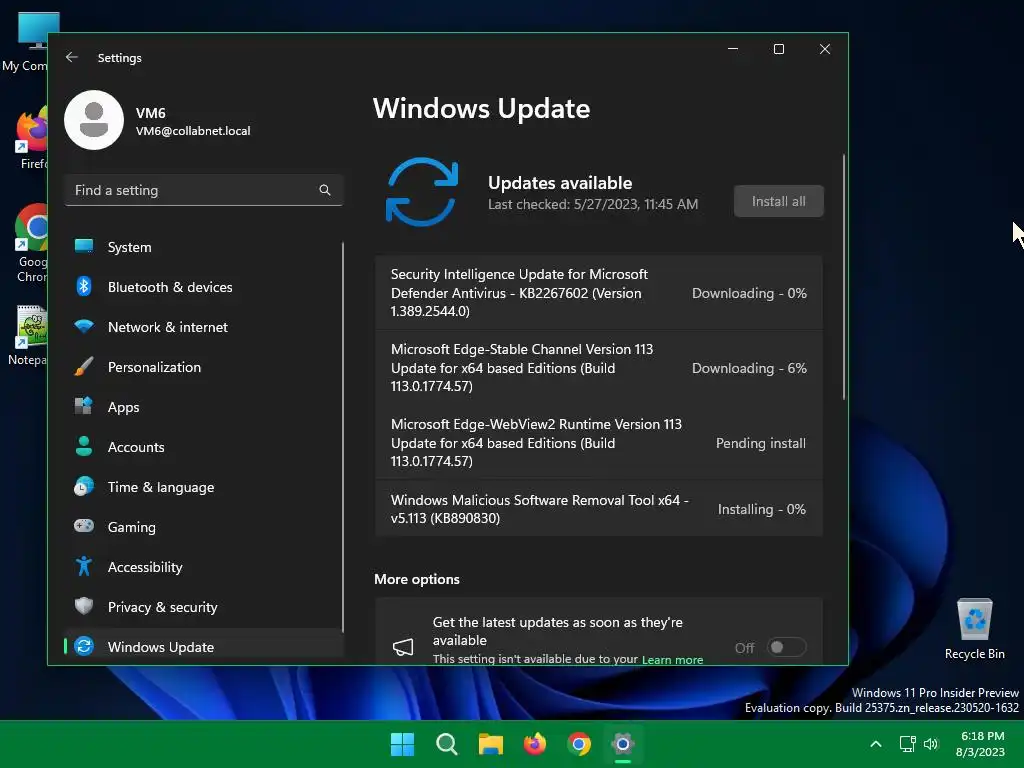
Task: Open Time & language settings
Action: click(x=203, y=487)
